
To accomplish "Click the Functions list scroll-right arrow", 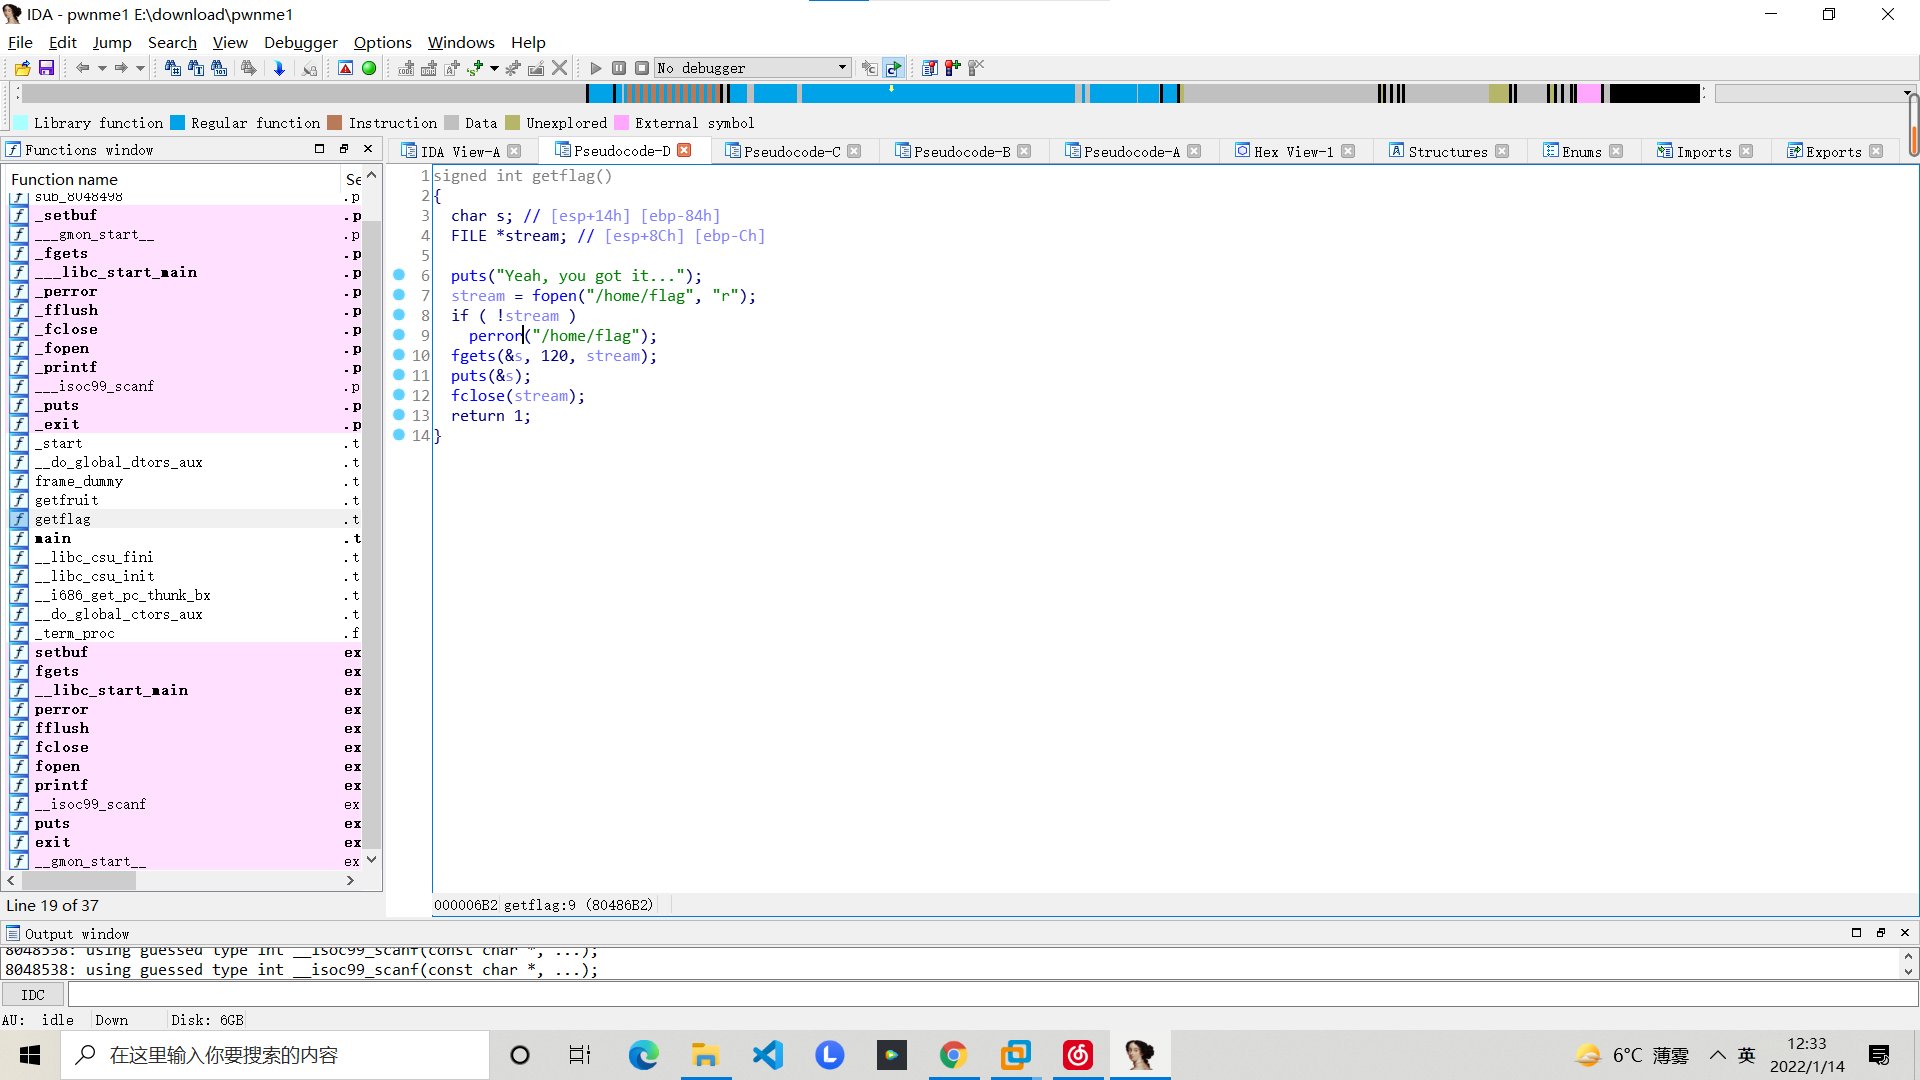I will [x=350, y=880].
